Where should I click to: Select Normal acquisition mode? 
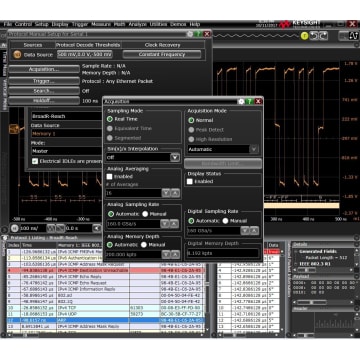191,120
